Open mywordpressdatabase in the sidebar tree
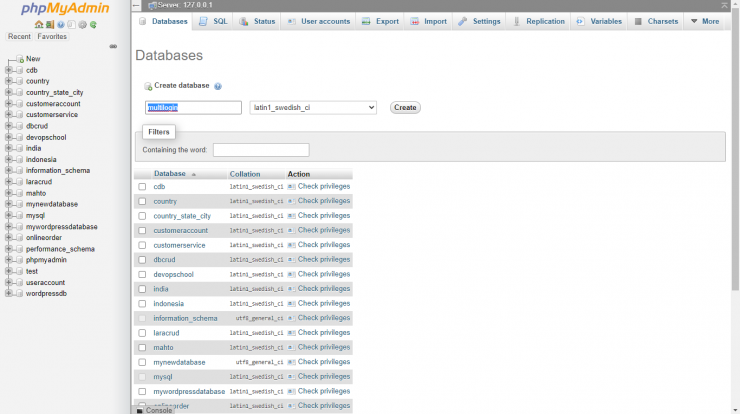 (x=61, y=227)
